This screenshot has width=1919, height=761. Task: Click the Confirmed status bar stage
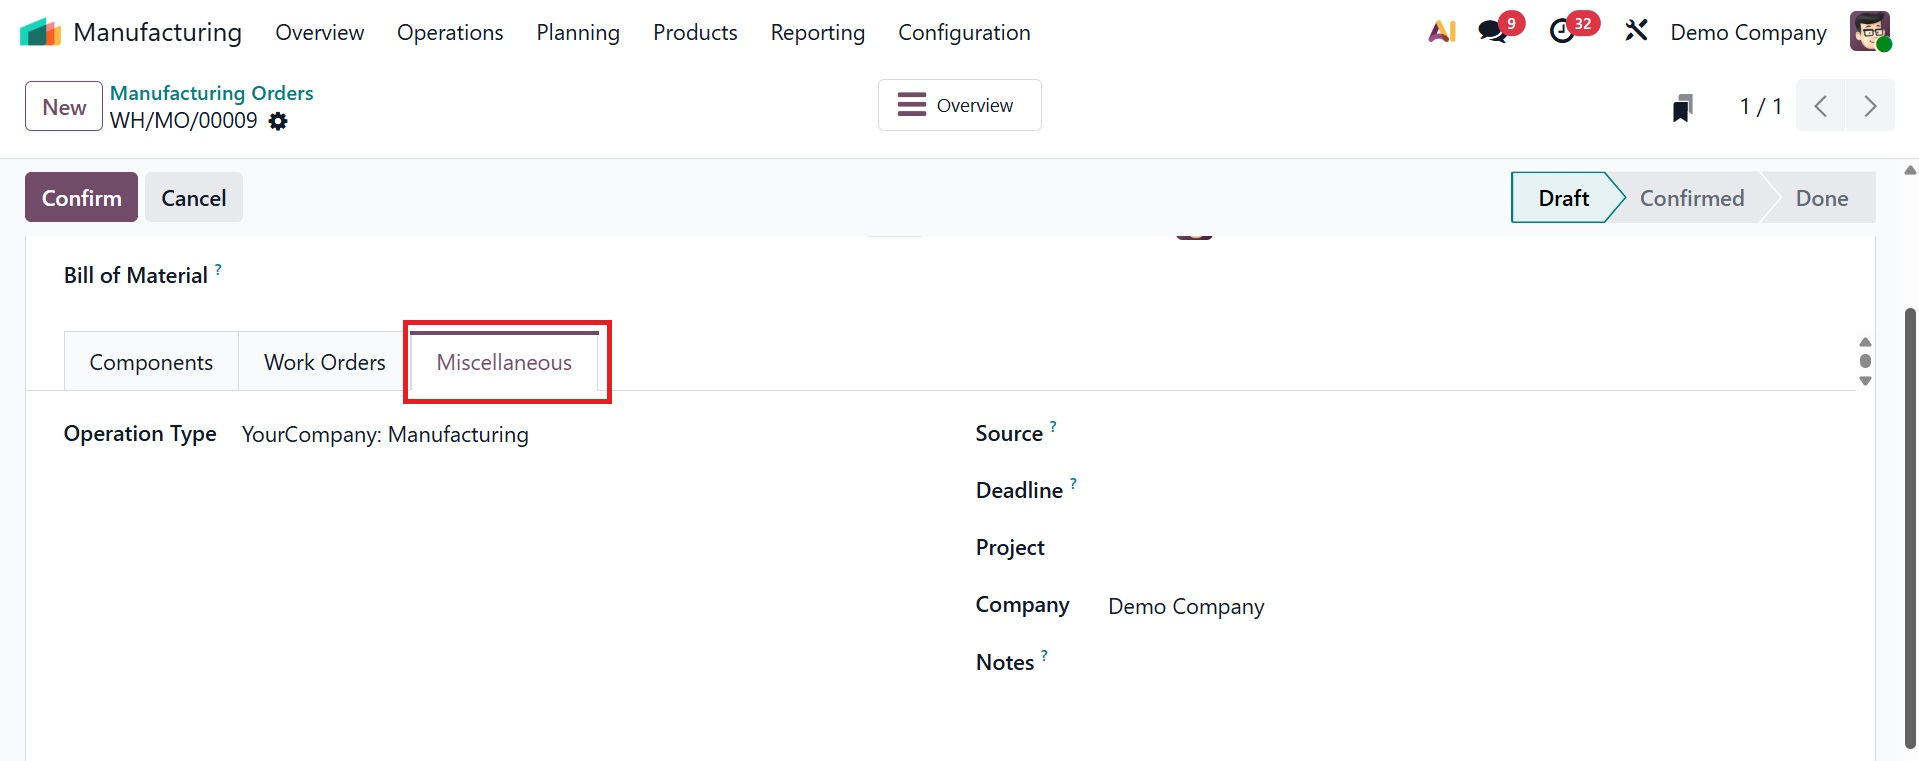pyautogui.click(x=1691, y=198)
